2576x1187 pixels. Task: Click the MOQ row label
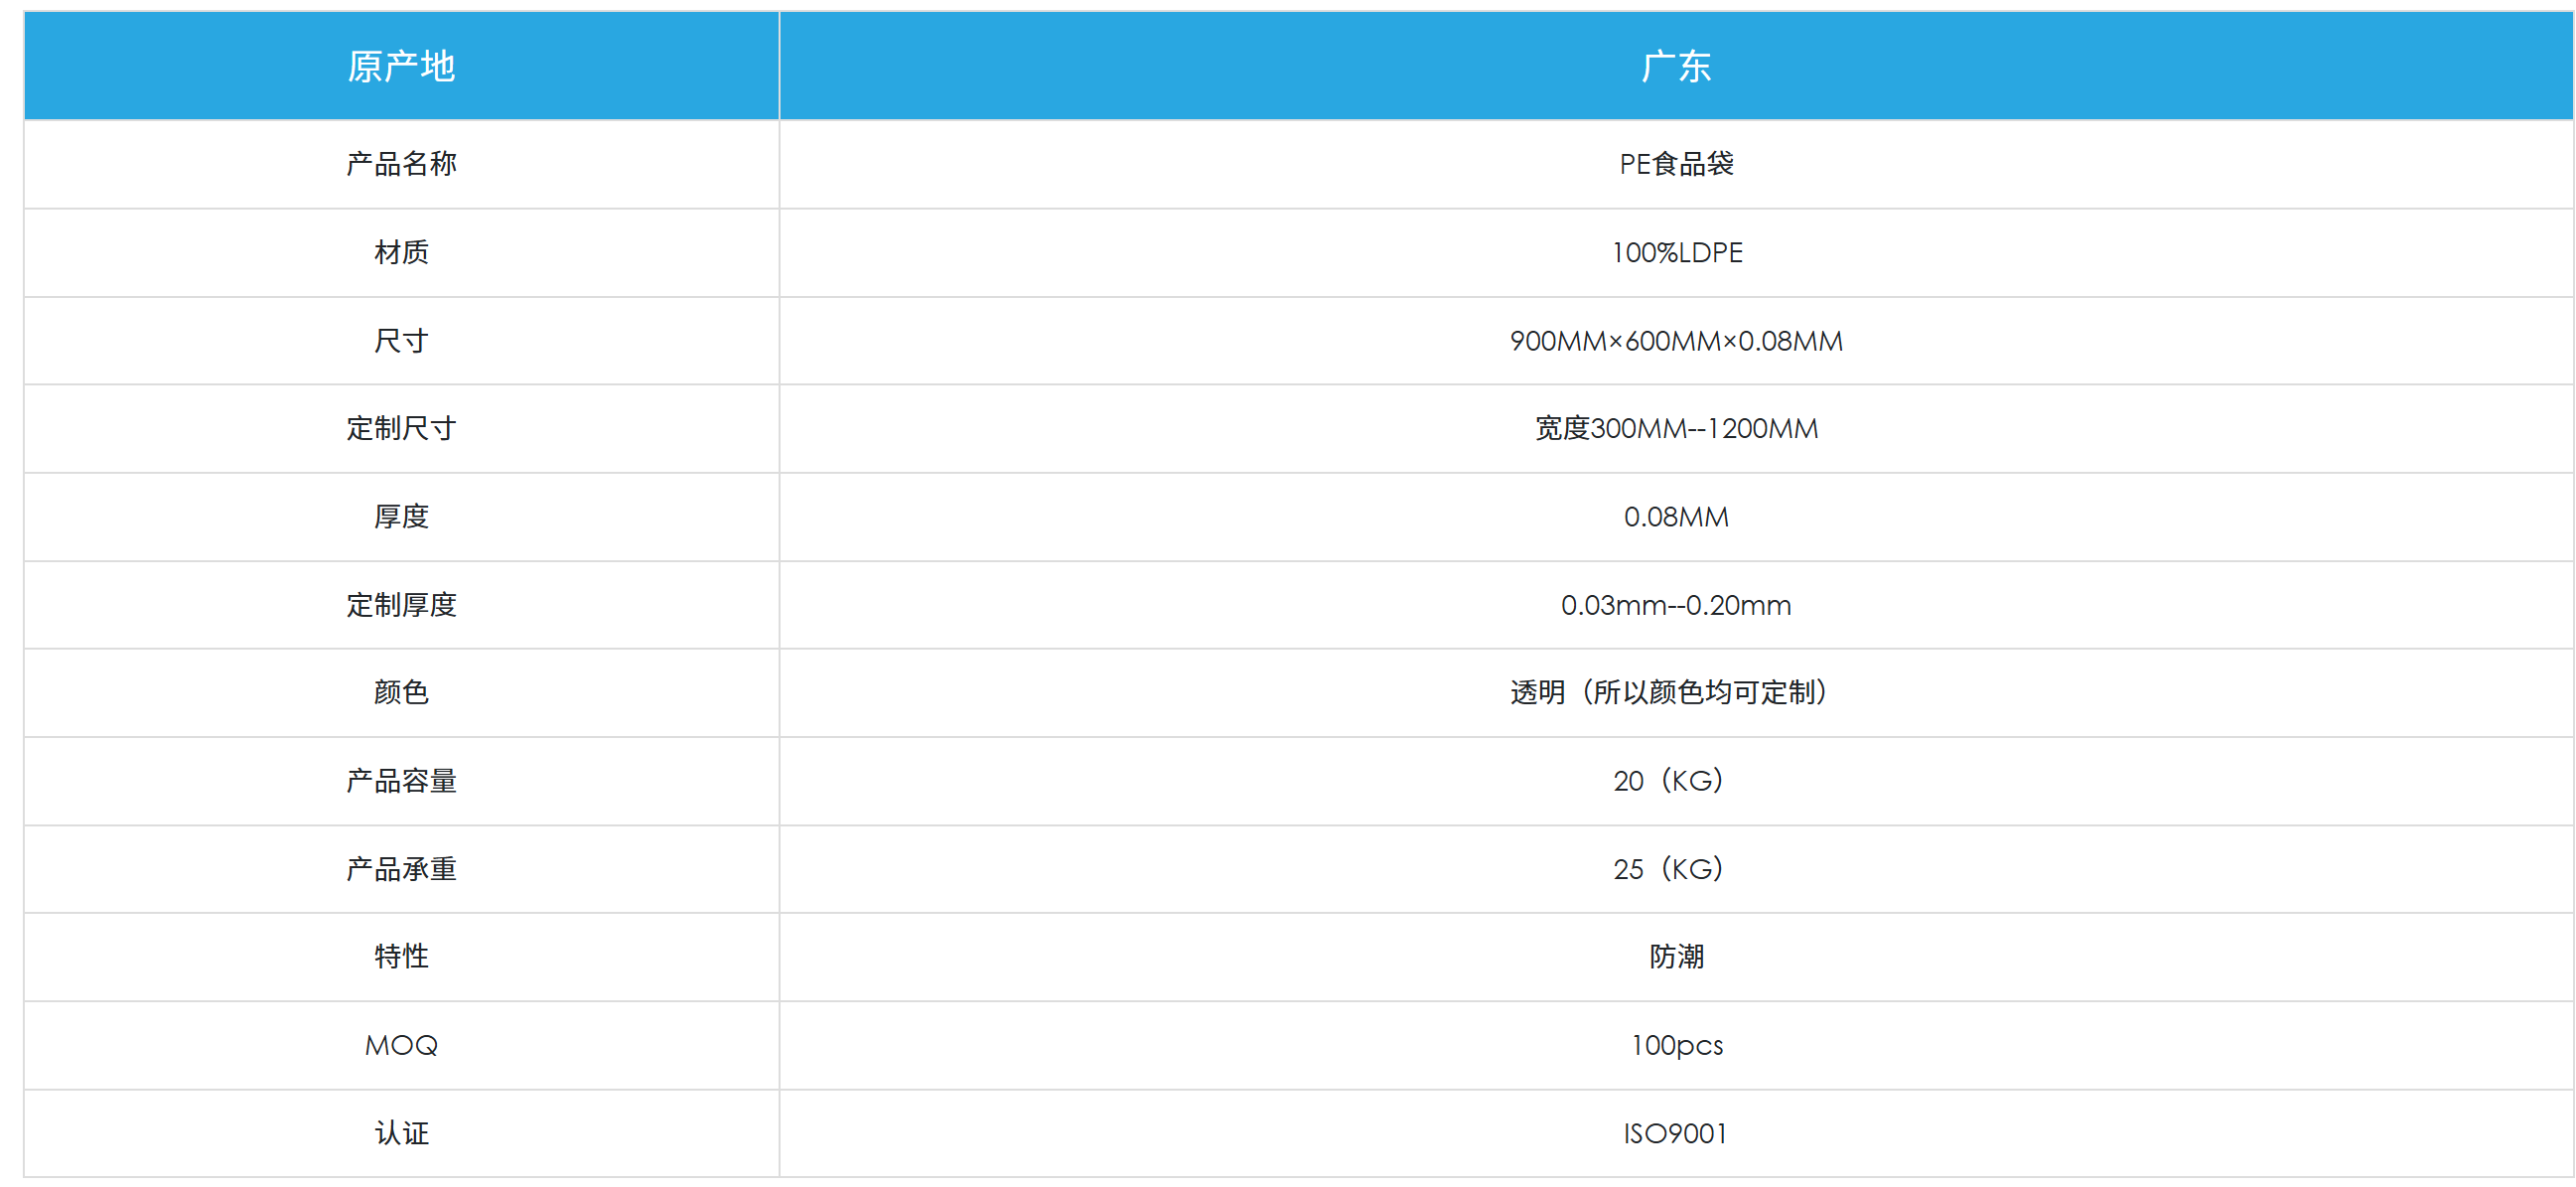pyautogui.click(x=401, y=1045)
